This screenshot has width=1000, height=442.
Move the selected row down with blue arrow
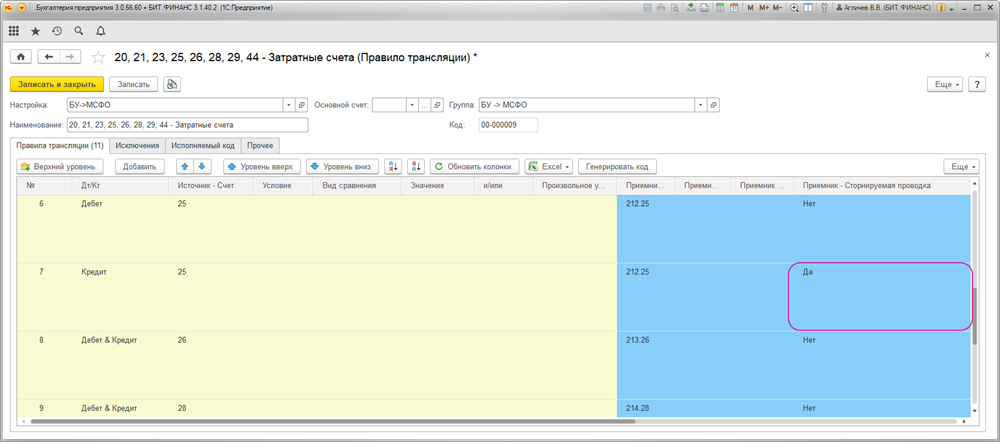coord(202,166)
